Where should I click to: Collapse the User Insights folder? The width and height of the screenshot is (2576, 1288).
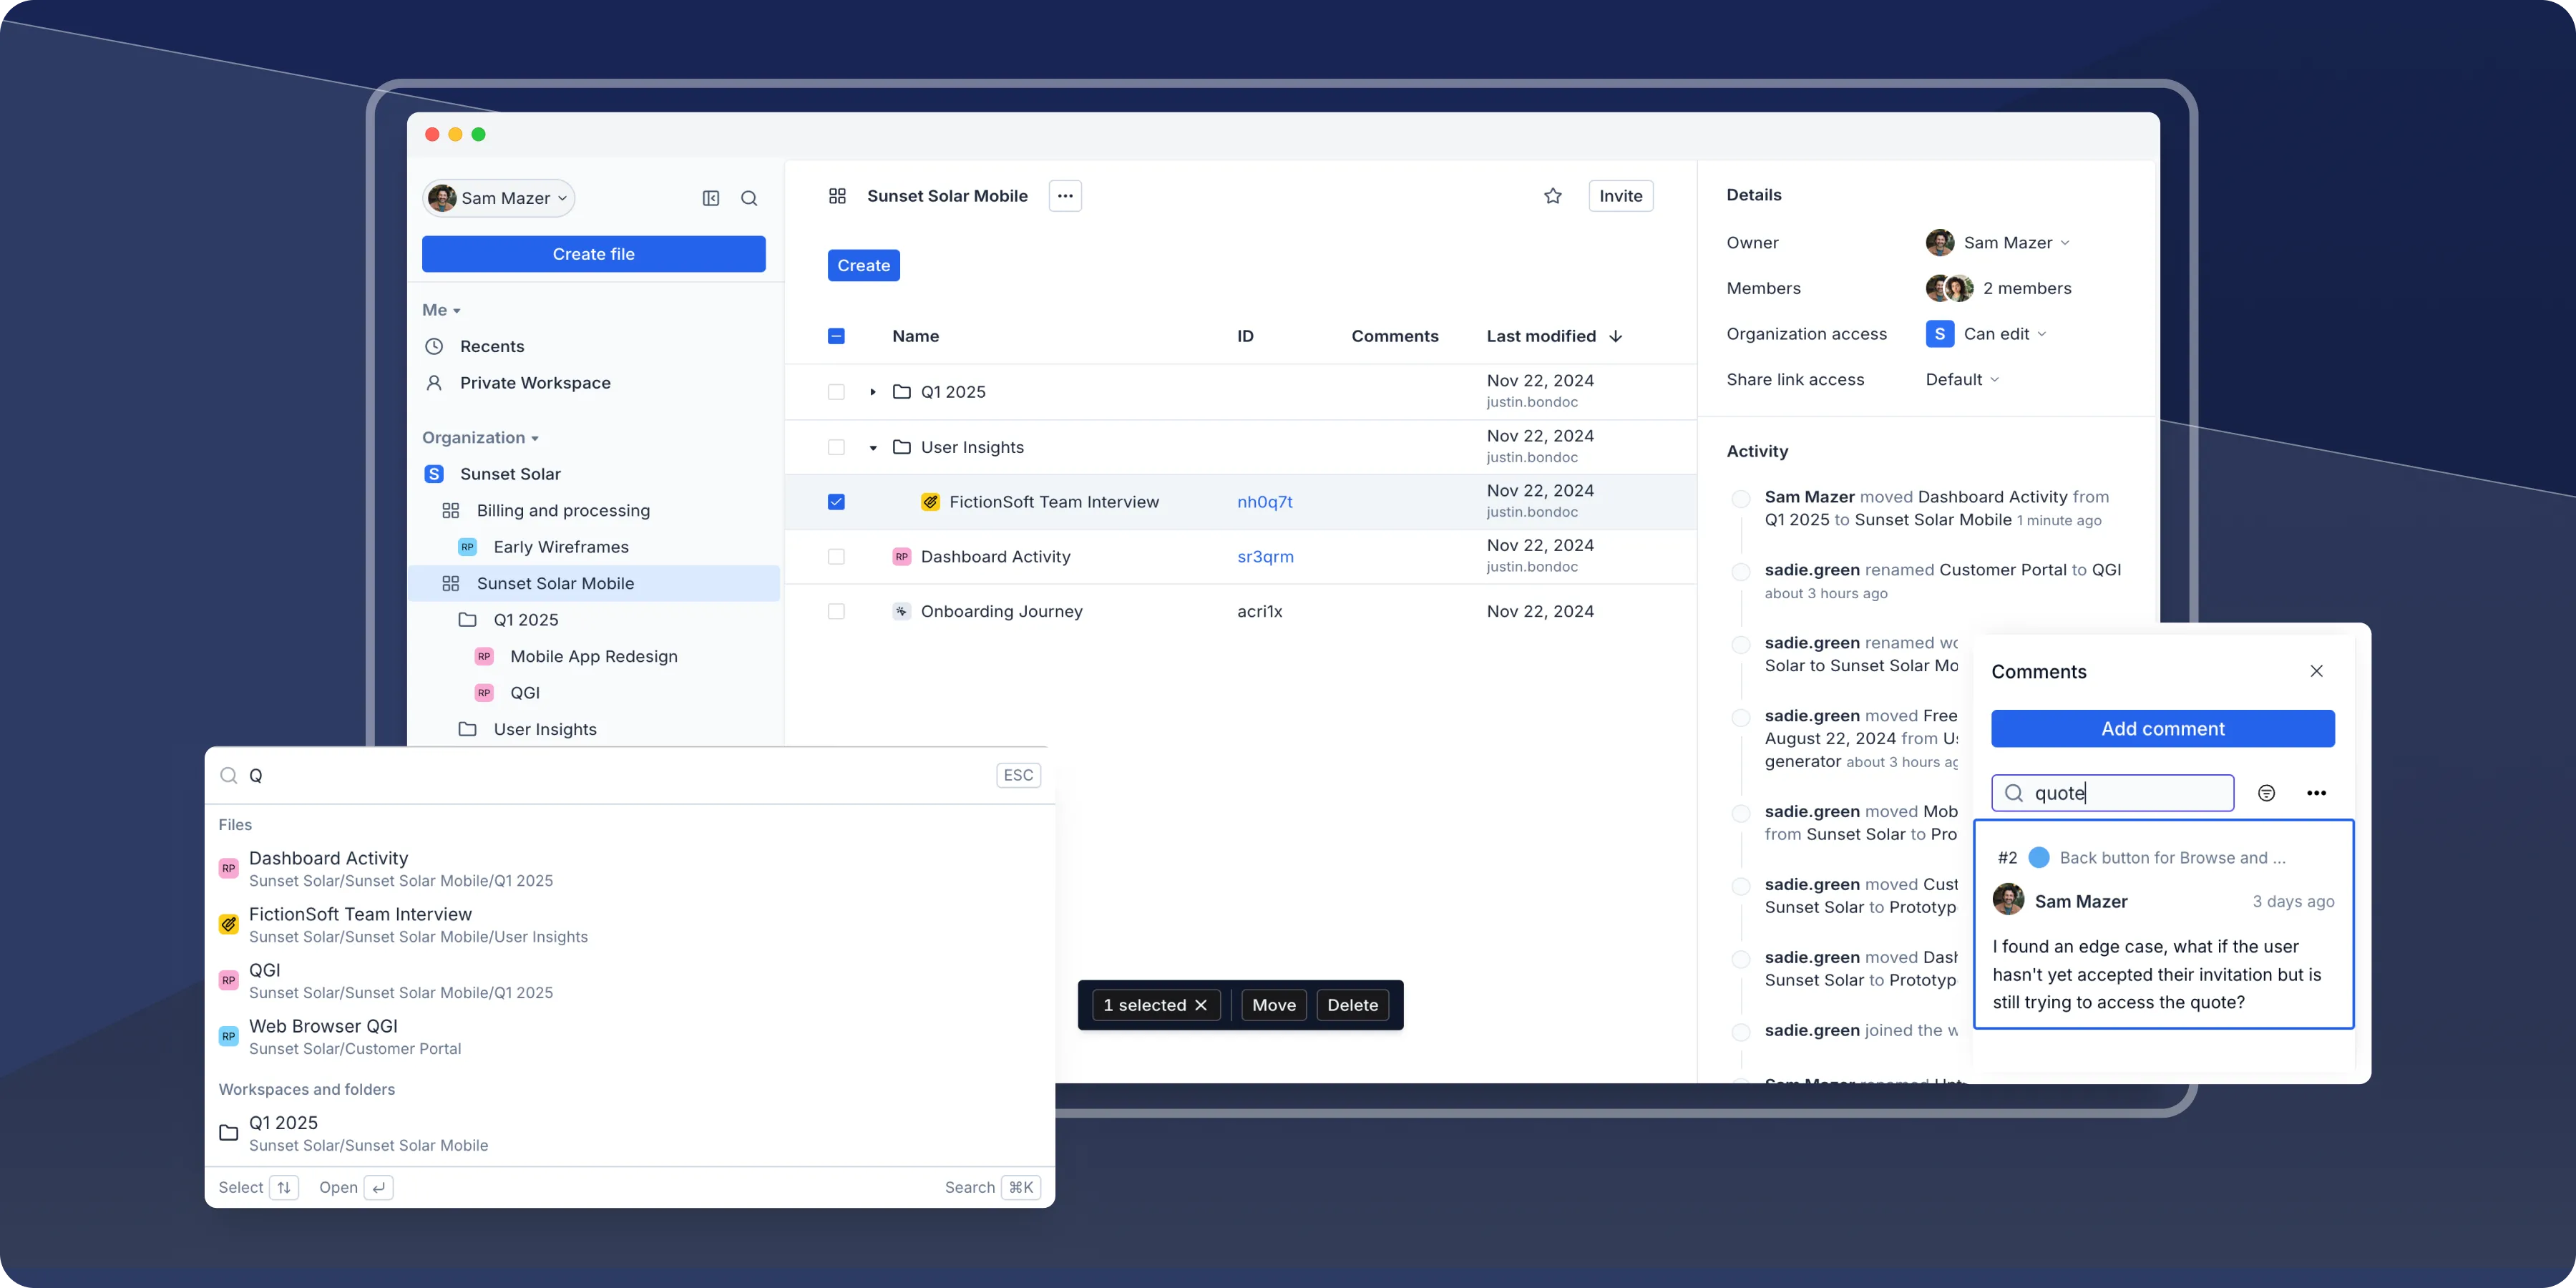pyautogui.click(x=872, y=447)
